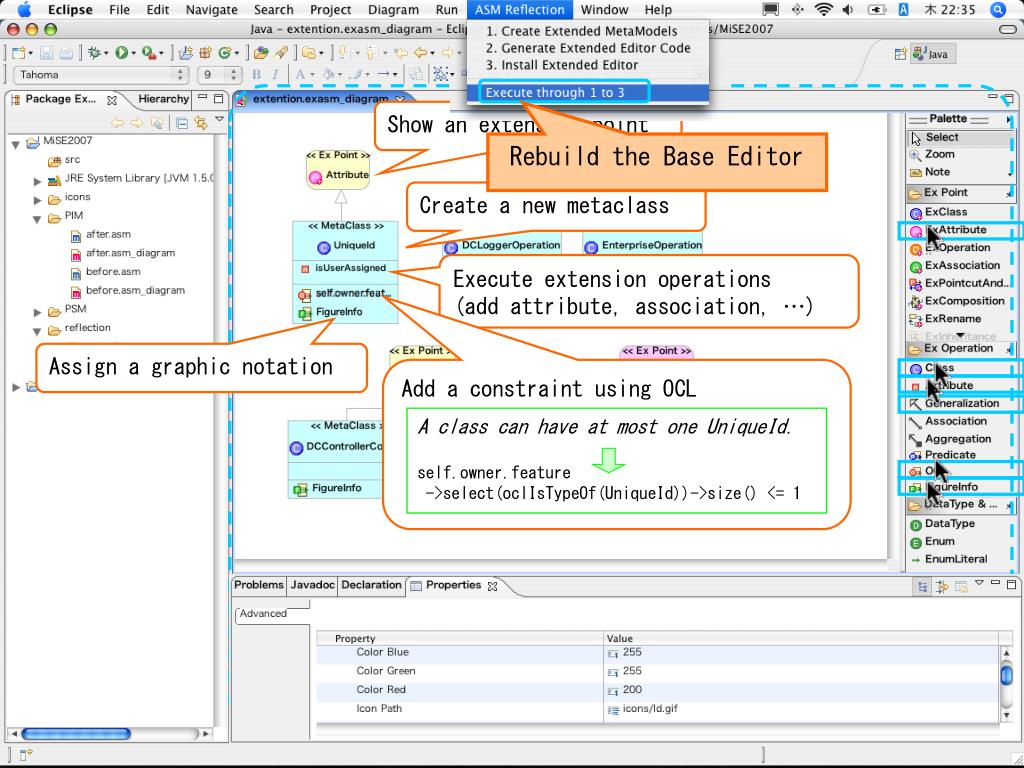Click the Collapse All icon in Package Explorer
The image size is (1024, 768).
pos(182,123)
